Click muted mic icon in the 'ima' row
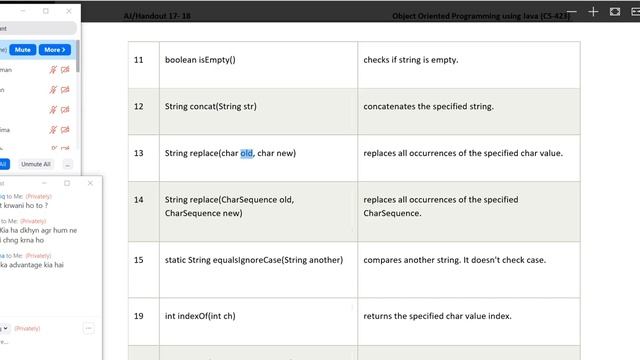The height and width of the screenshot is (360, 640). click(53, 130)
